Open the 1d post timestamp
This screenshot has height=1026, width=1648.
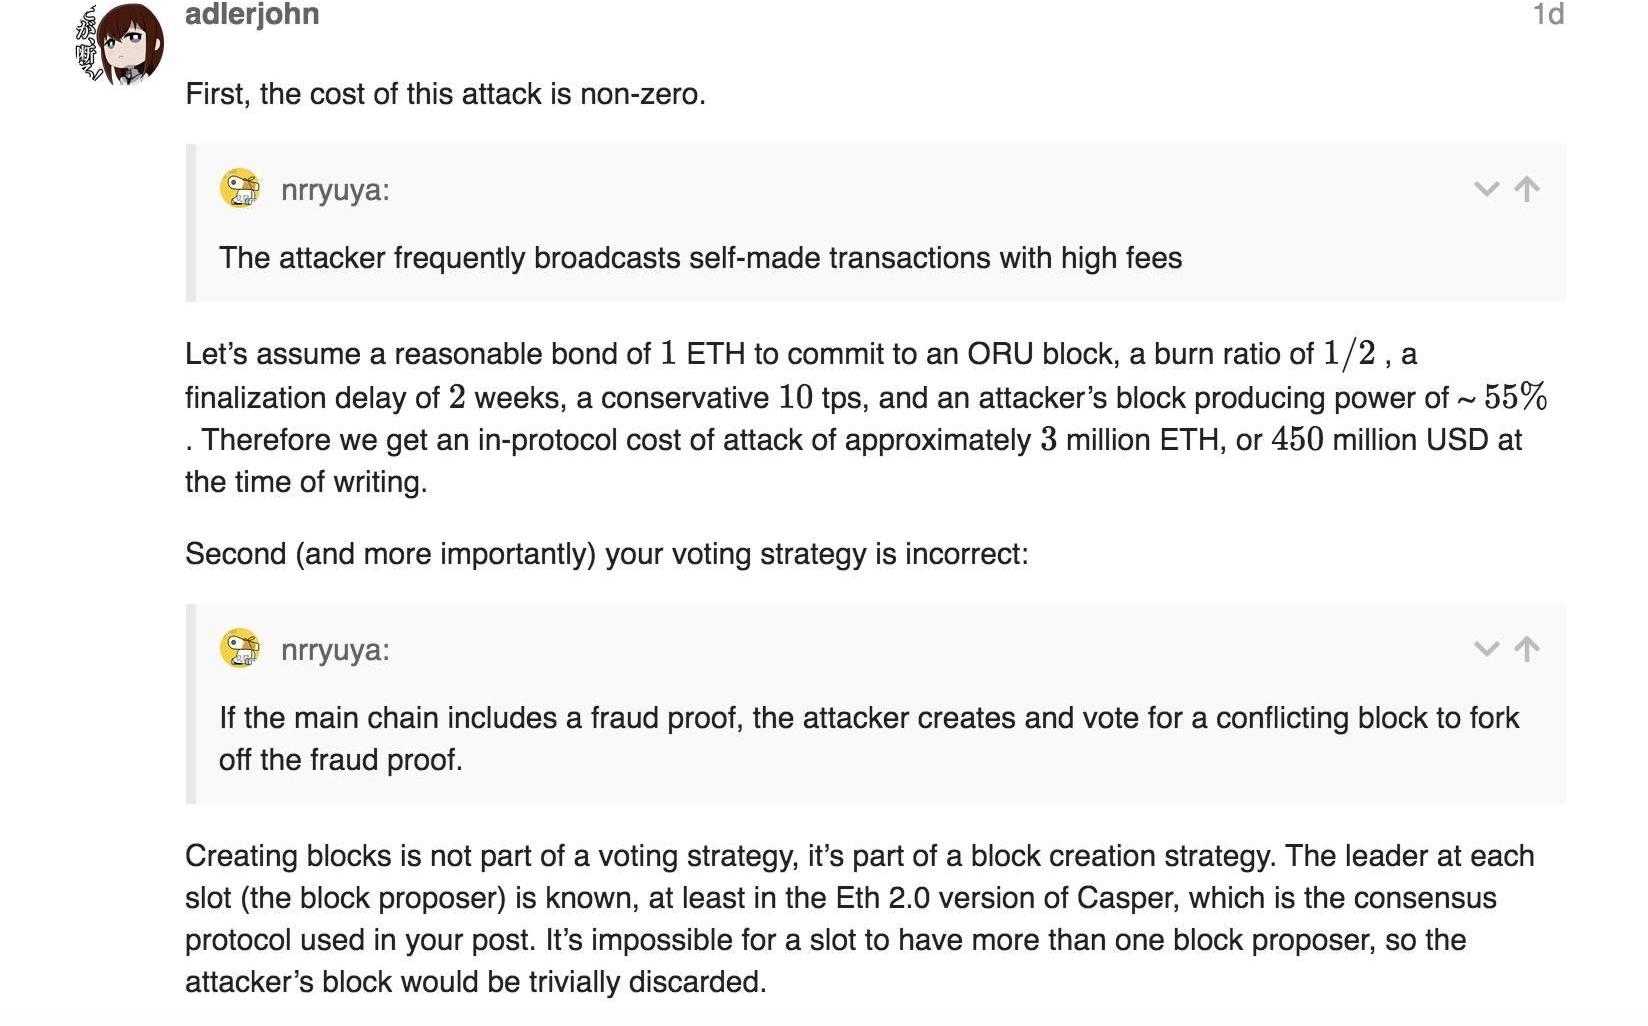point(1548,14)
